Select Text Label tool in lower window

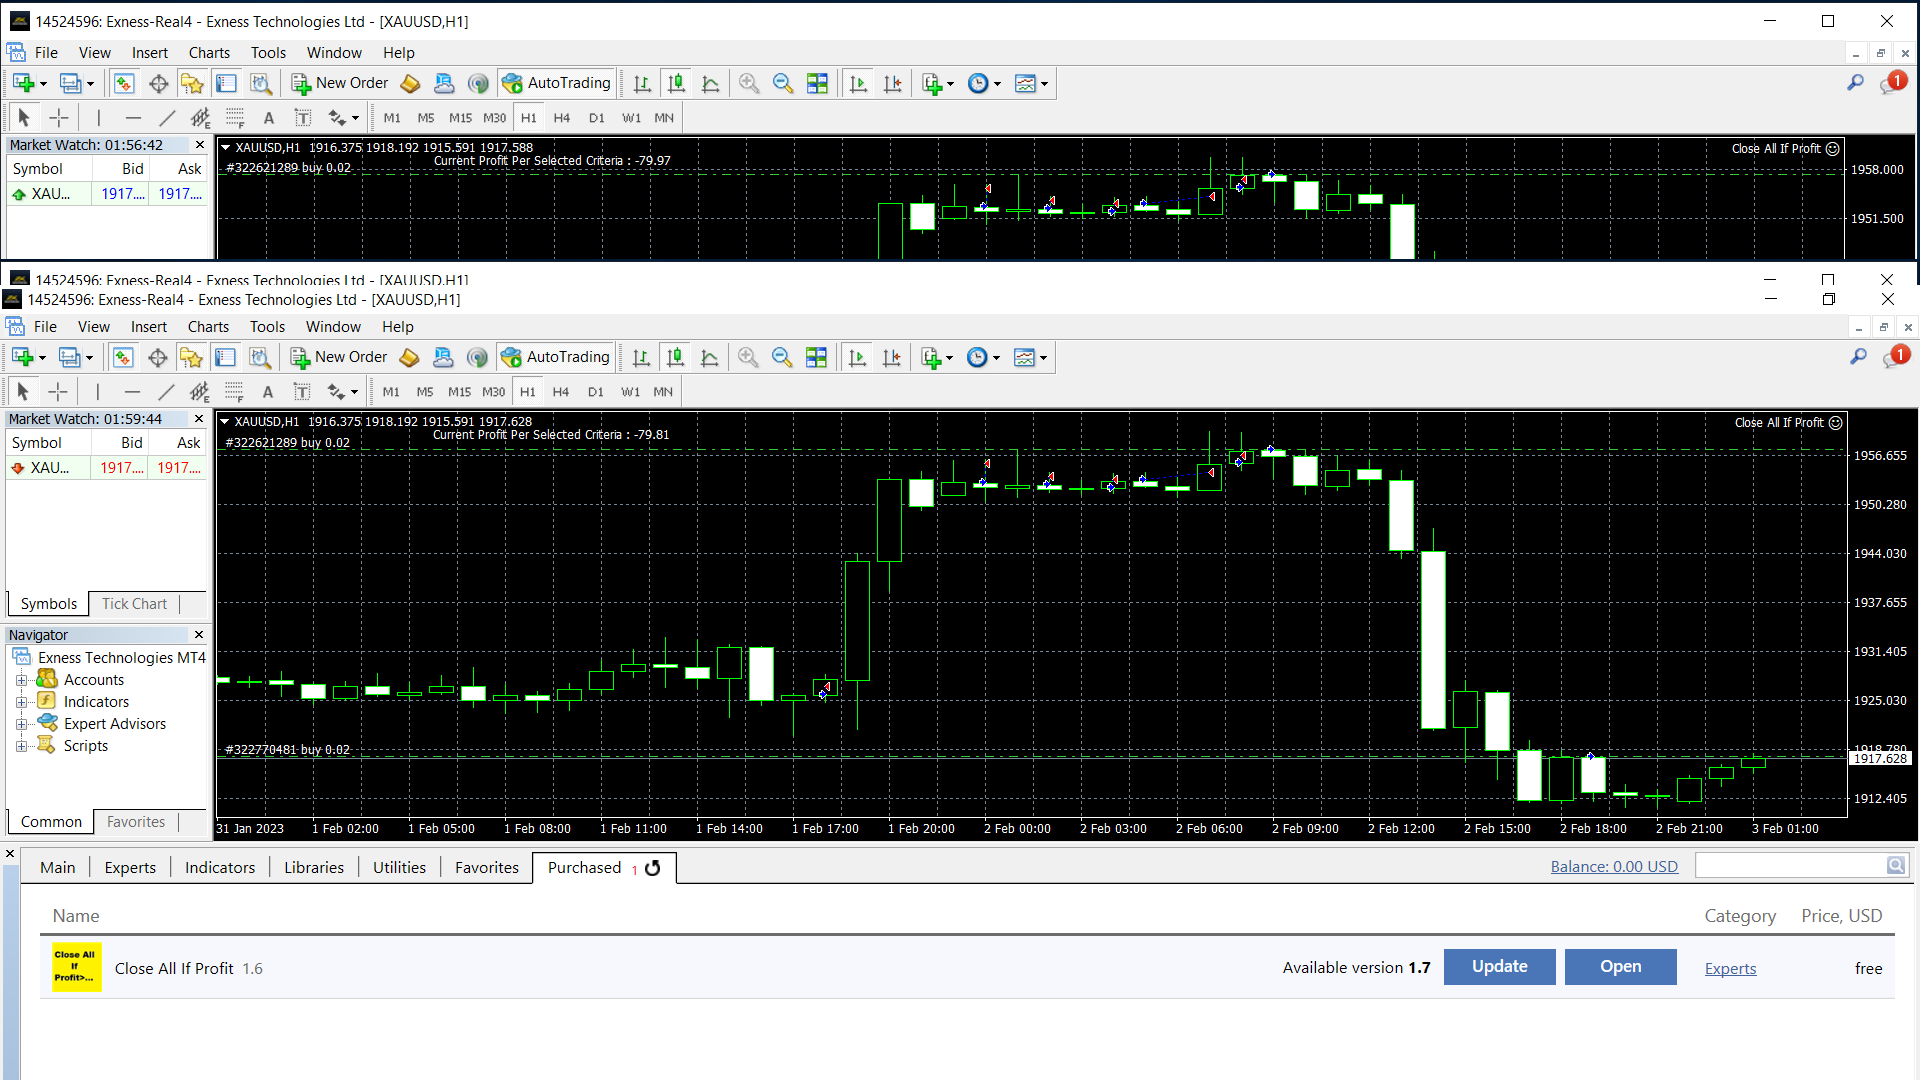point(302,392)
